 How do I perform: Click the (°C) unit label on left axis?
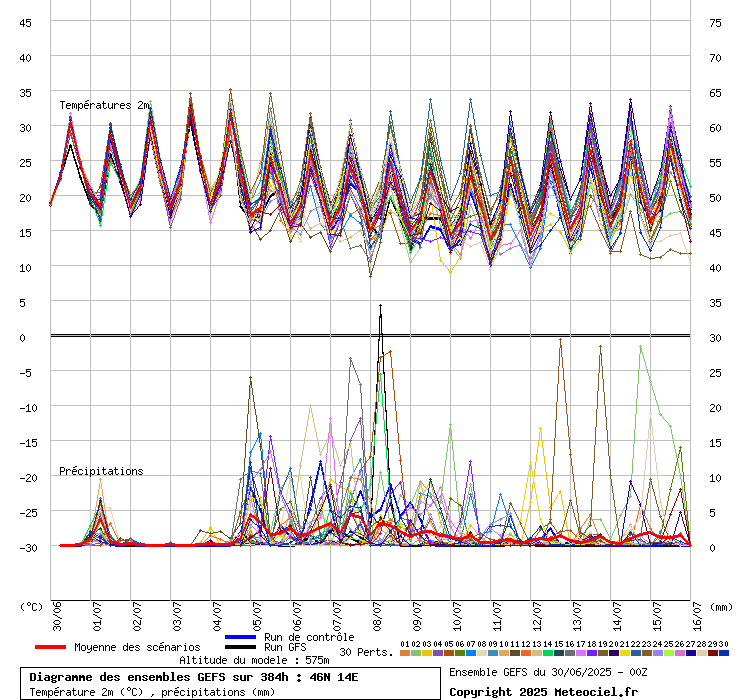pos(32,606)
